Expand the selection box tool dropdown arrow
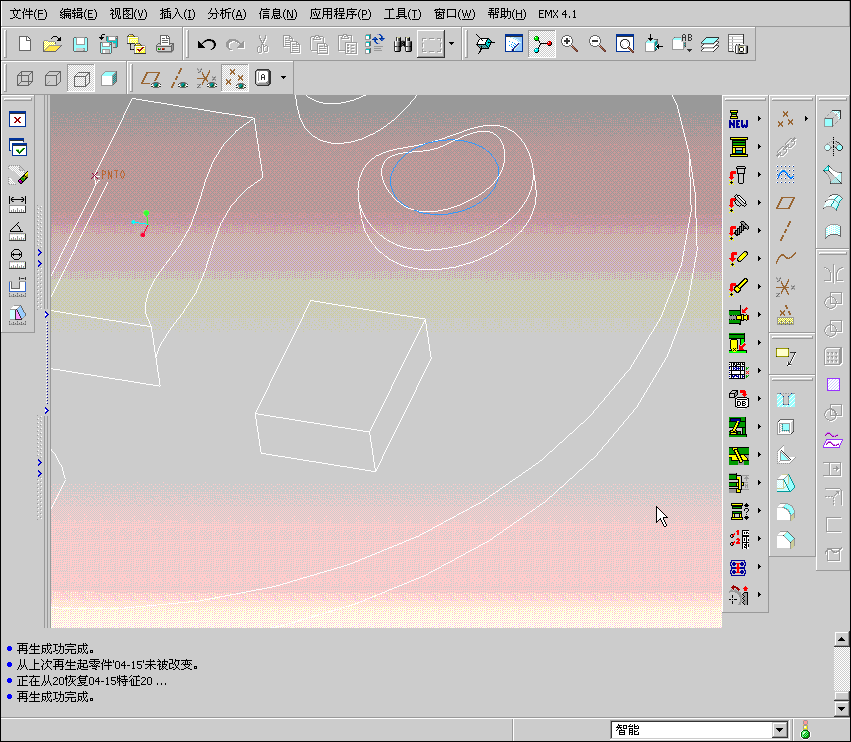This screenshot has width=851, height=742. tap(451, 44)
